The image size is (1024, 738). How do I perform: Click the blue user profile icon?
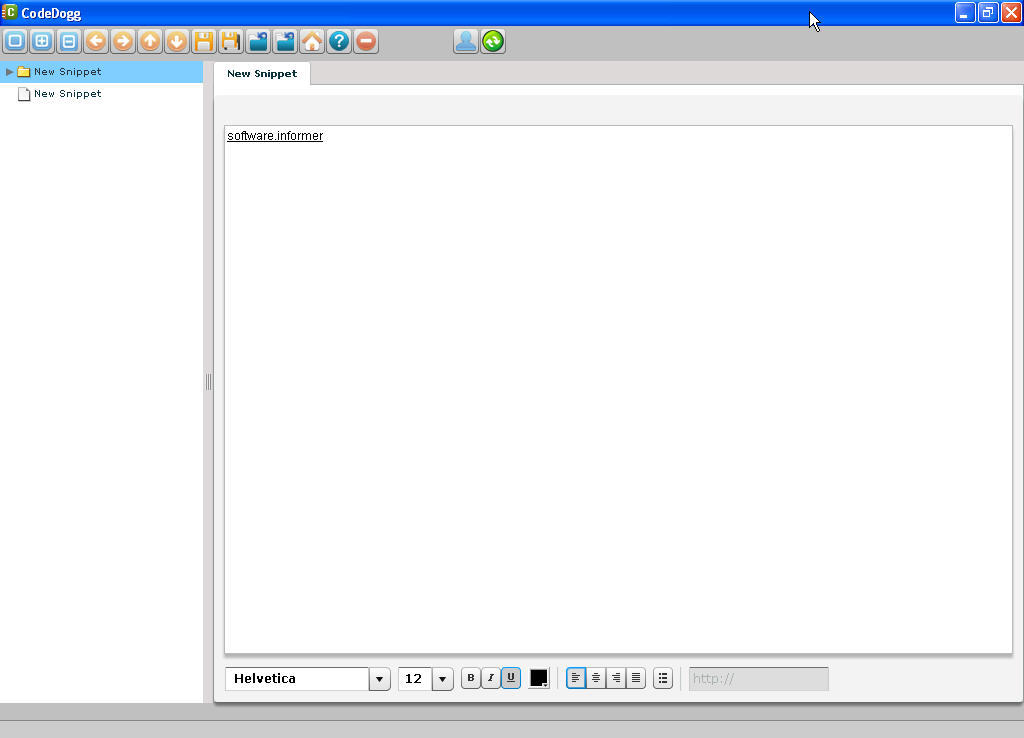click(x=466, y=42)
